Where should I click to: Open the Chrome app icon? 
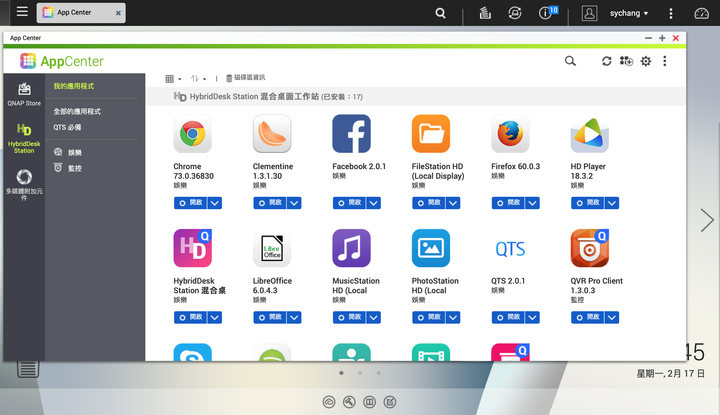click(192, 134)
